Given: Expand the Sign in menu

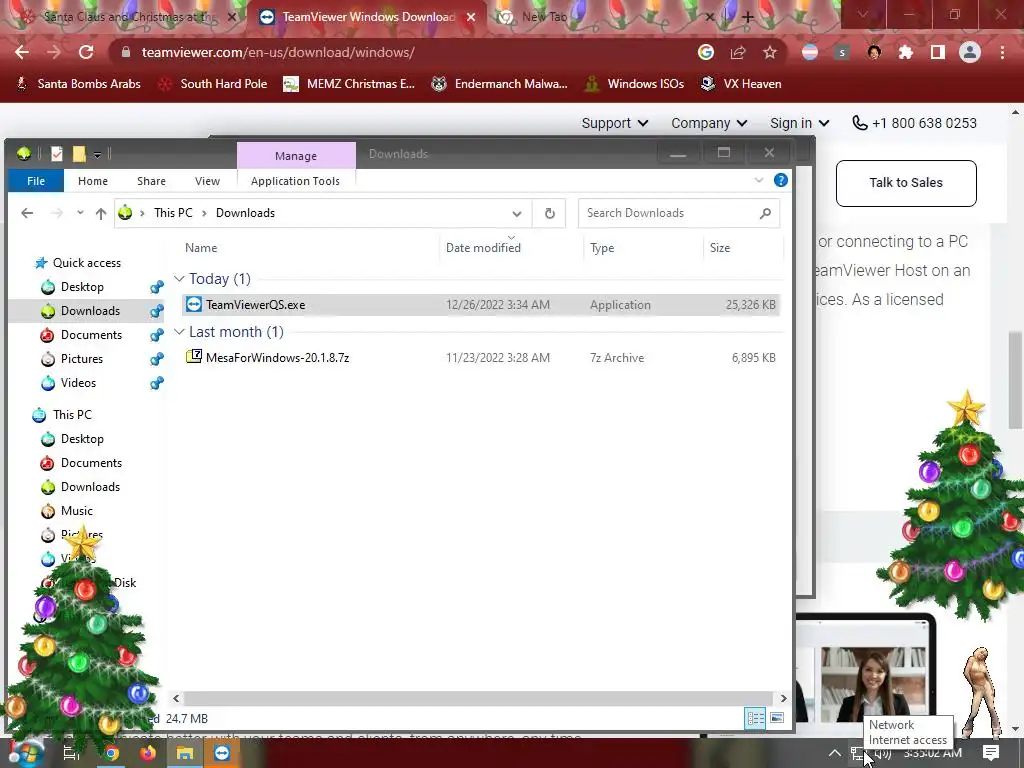Looking at the screenshot, I should (x=799, y=123).
